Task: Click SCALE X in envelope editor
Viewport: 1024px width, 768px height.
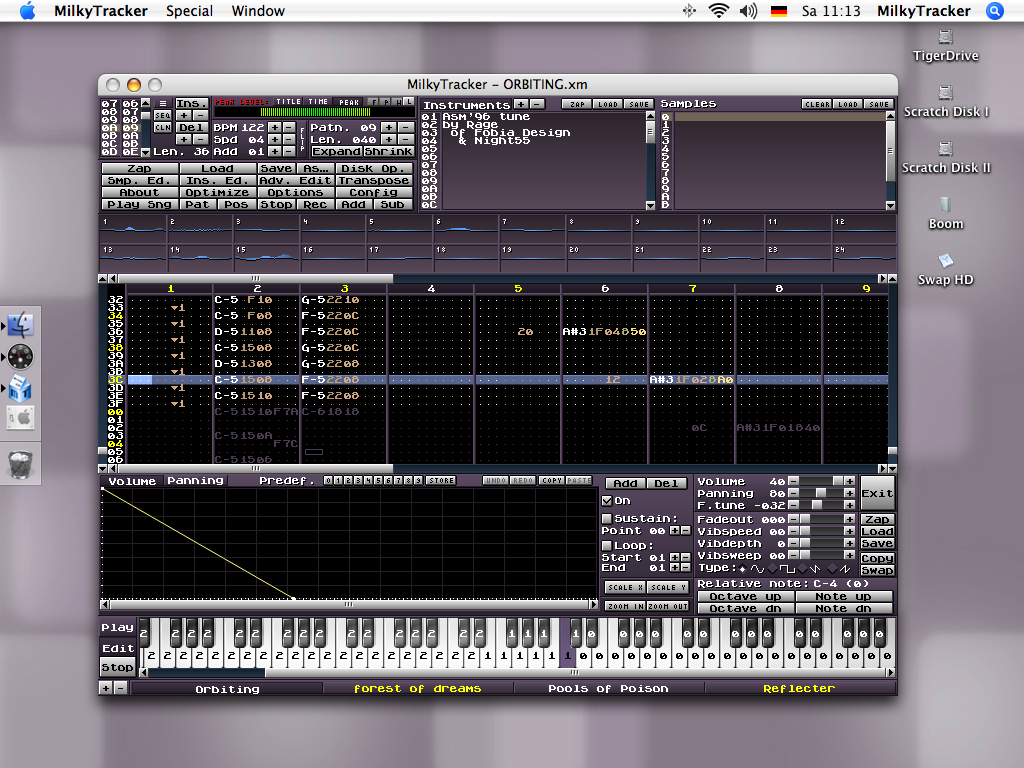Action: pos(625,588)
